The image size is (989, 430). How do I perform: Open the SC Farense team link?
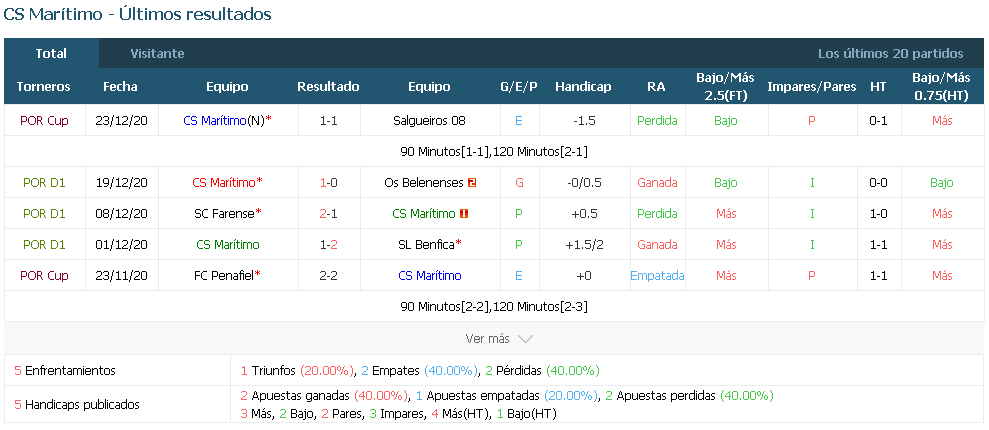[224, 214]
